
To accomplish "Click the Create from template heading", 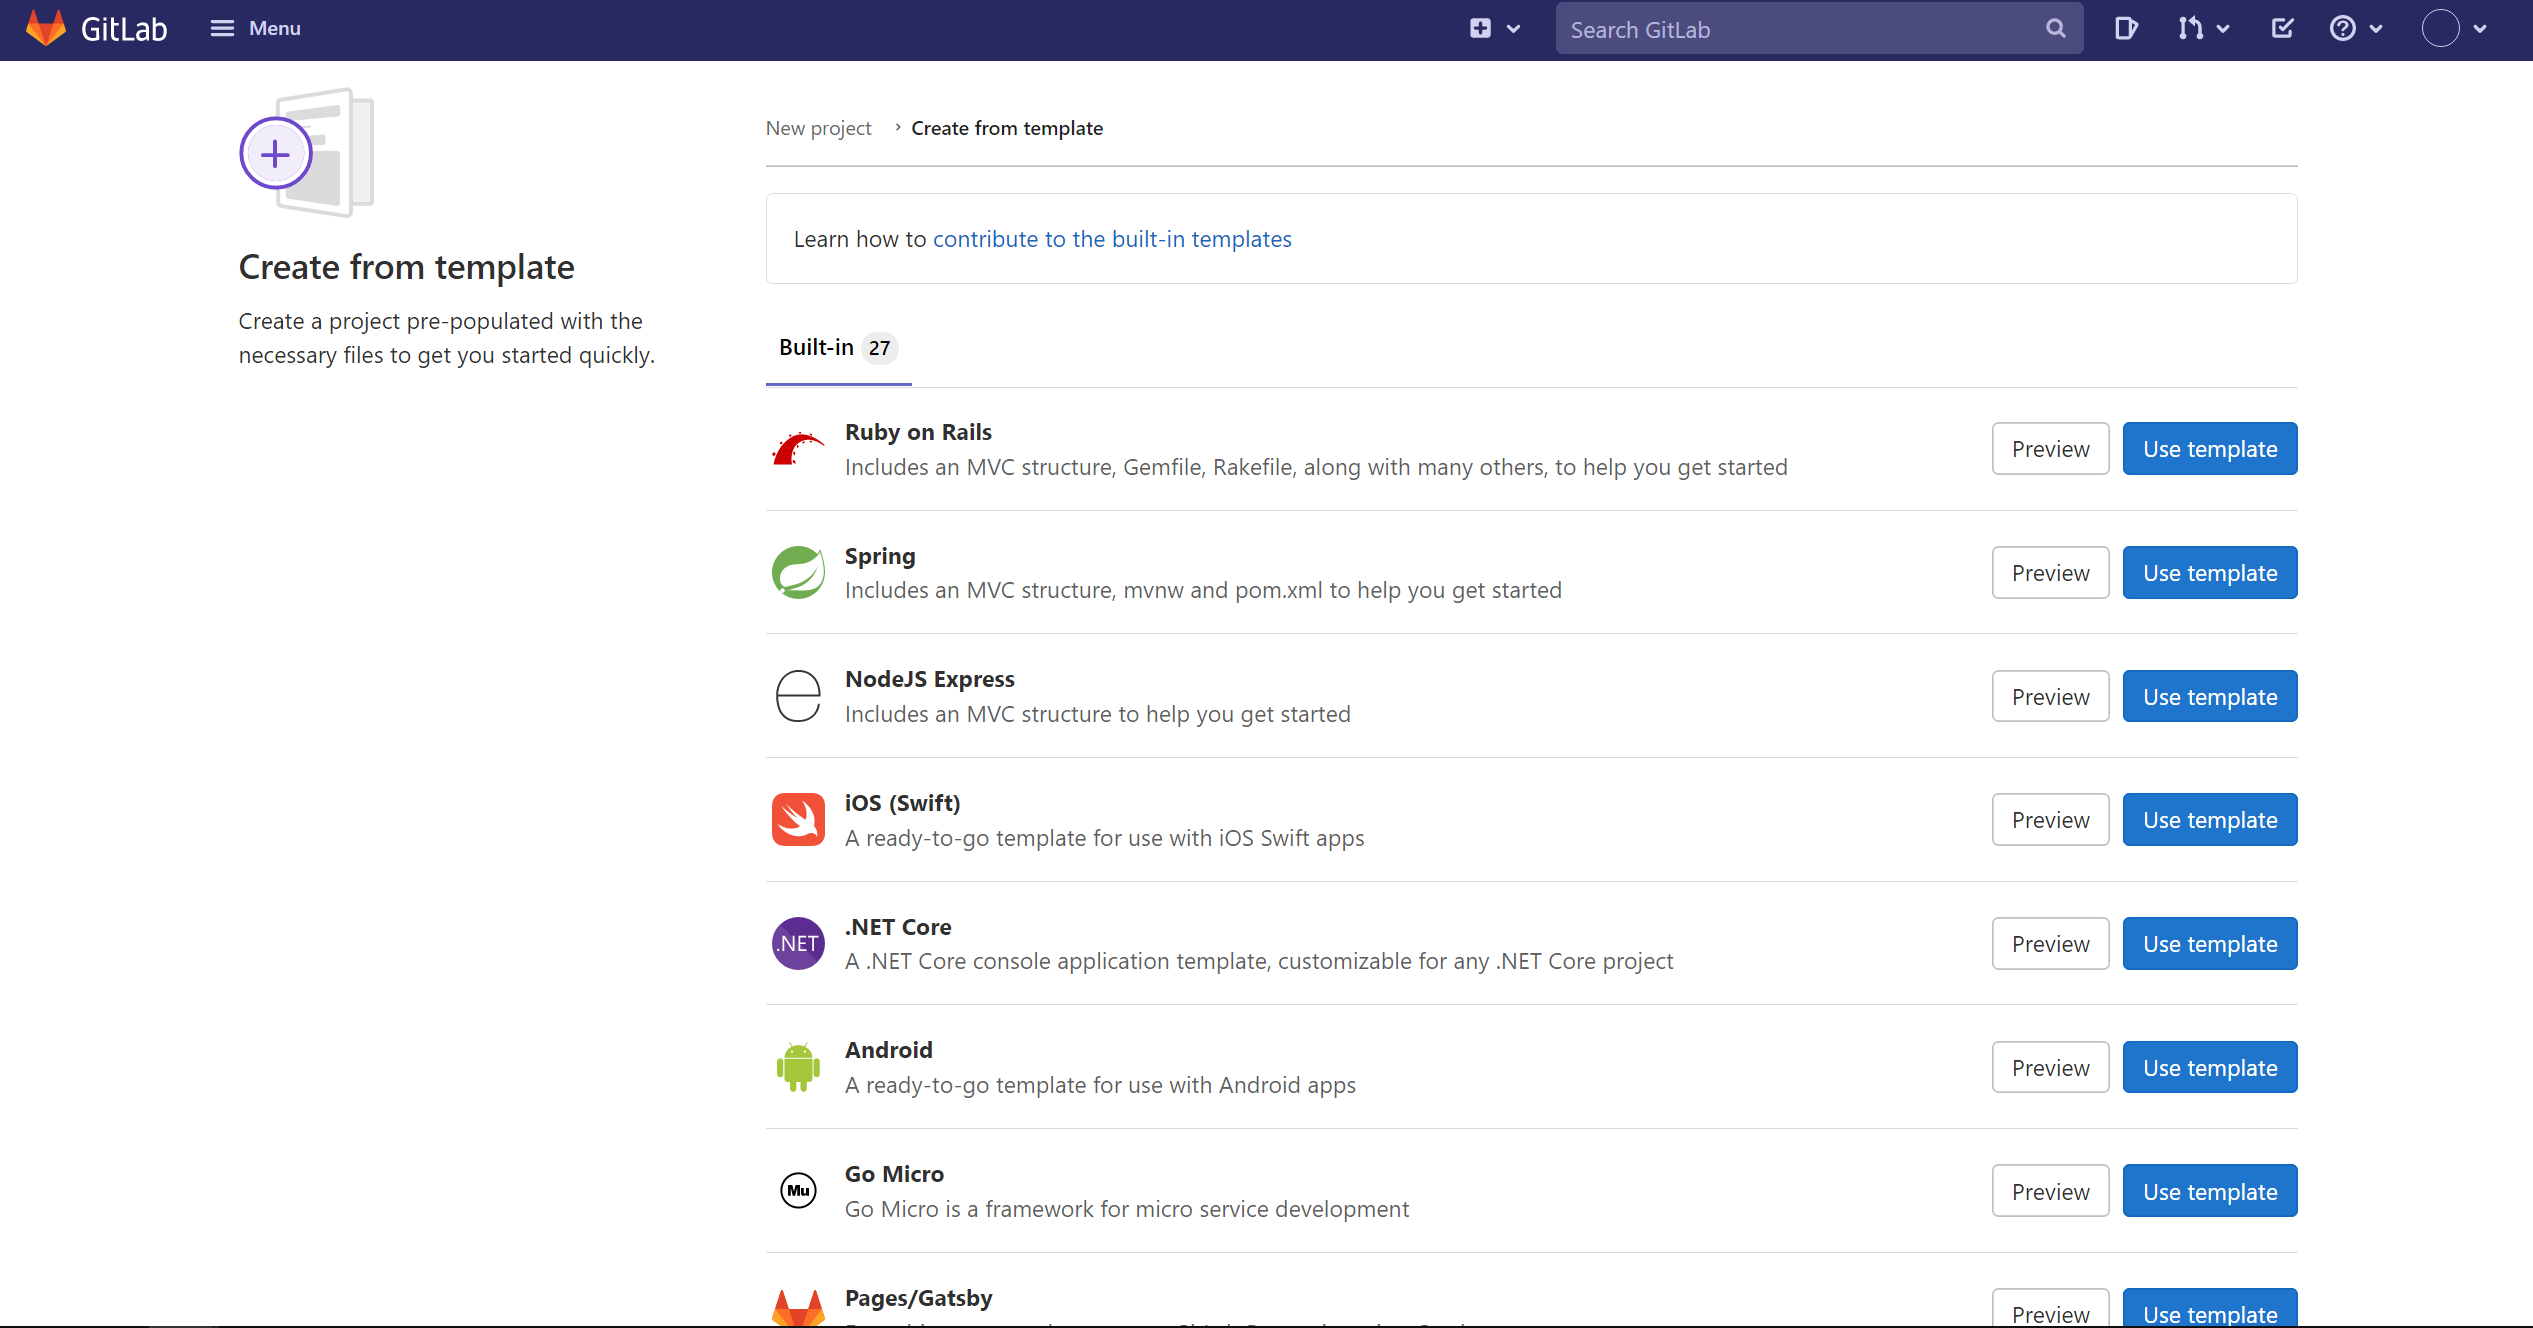I will (406, 267).
